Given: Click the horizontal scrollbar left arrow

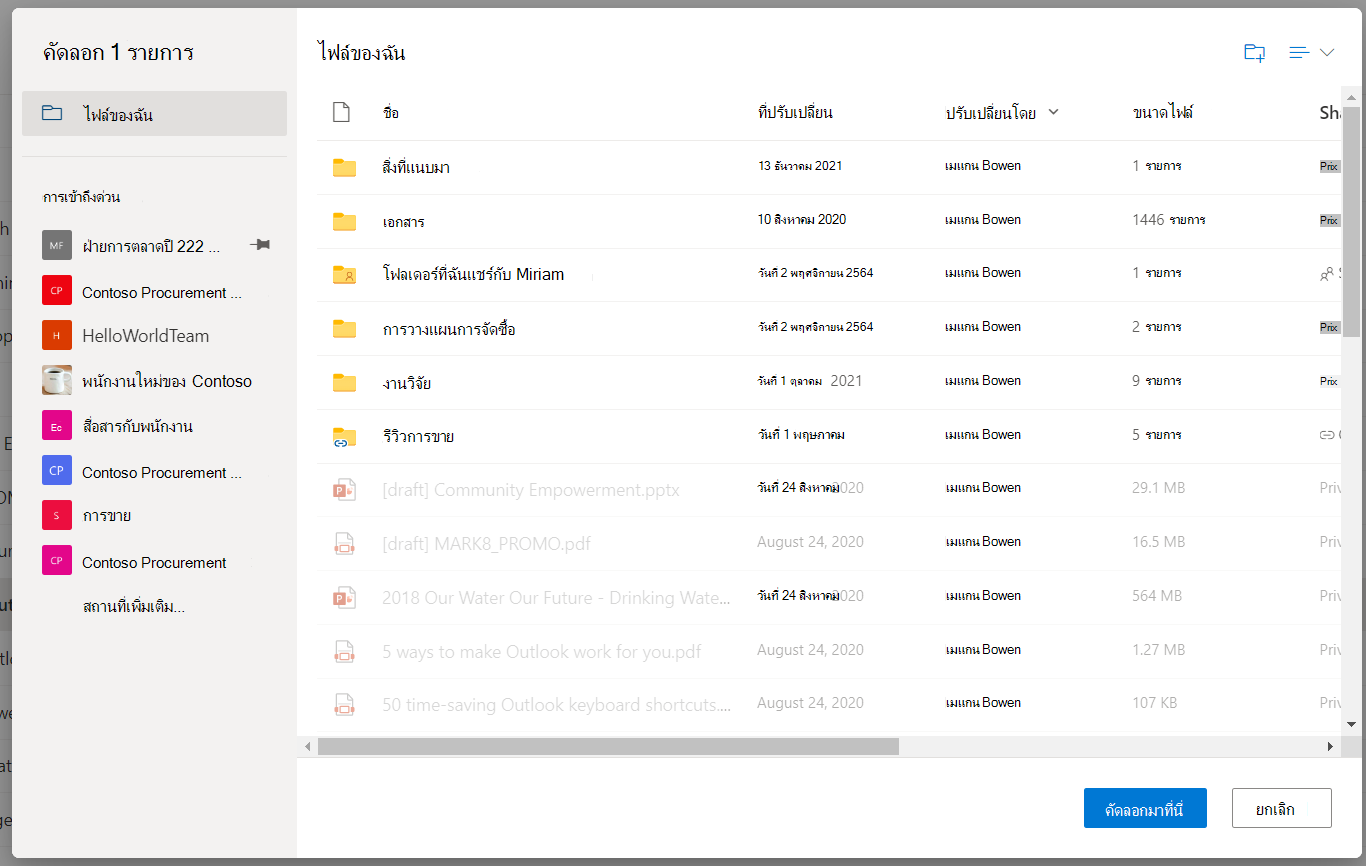Looking at the screenshot, I should (x=308, y=746).
